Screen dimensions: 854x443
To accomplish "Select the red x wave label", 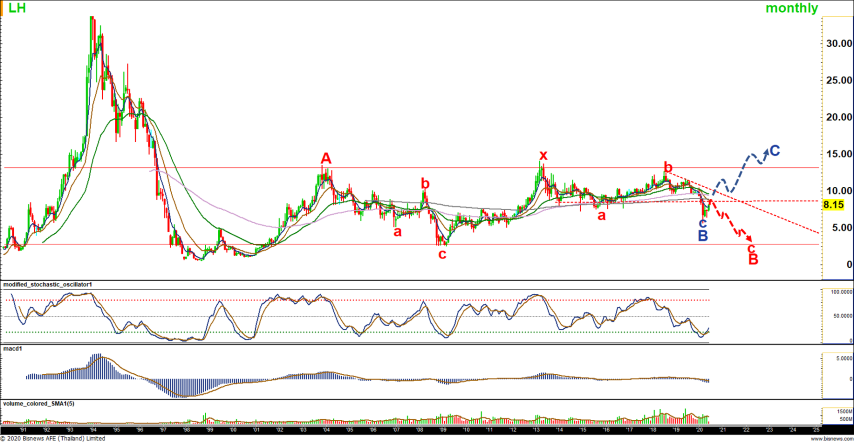I will click(543, 155).
